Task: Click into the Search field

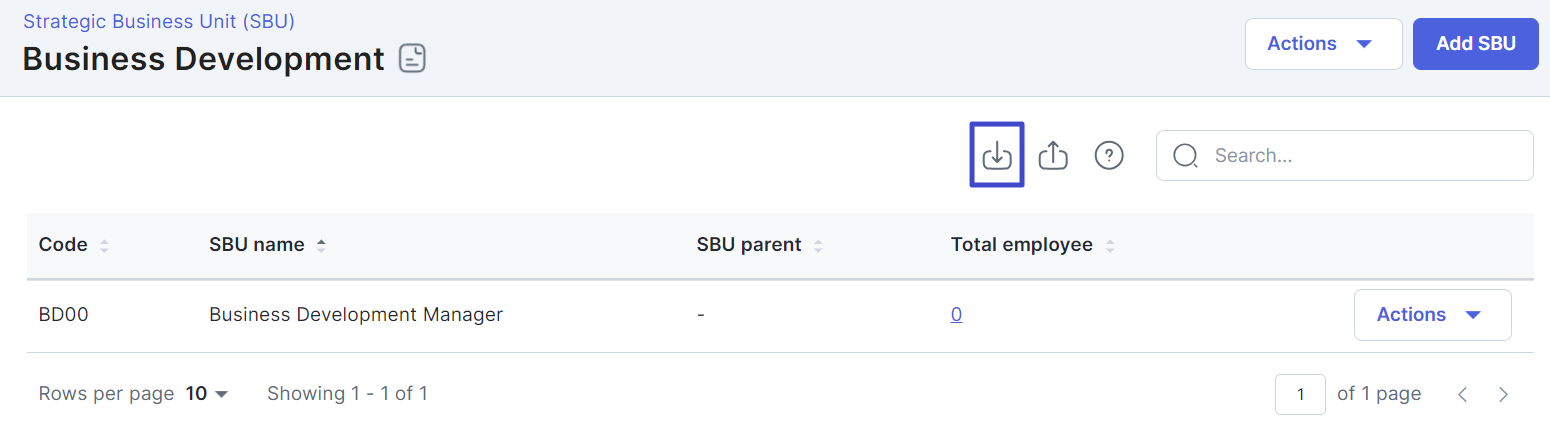Action: pos(1344,156)
